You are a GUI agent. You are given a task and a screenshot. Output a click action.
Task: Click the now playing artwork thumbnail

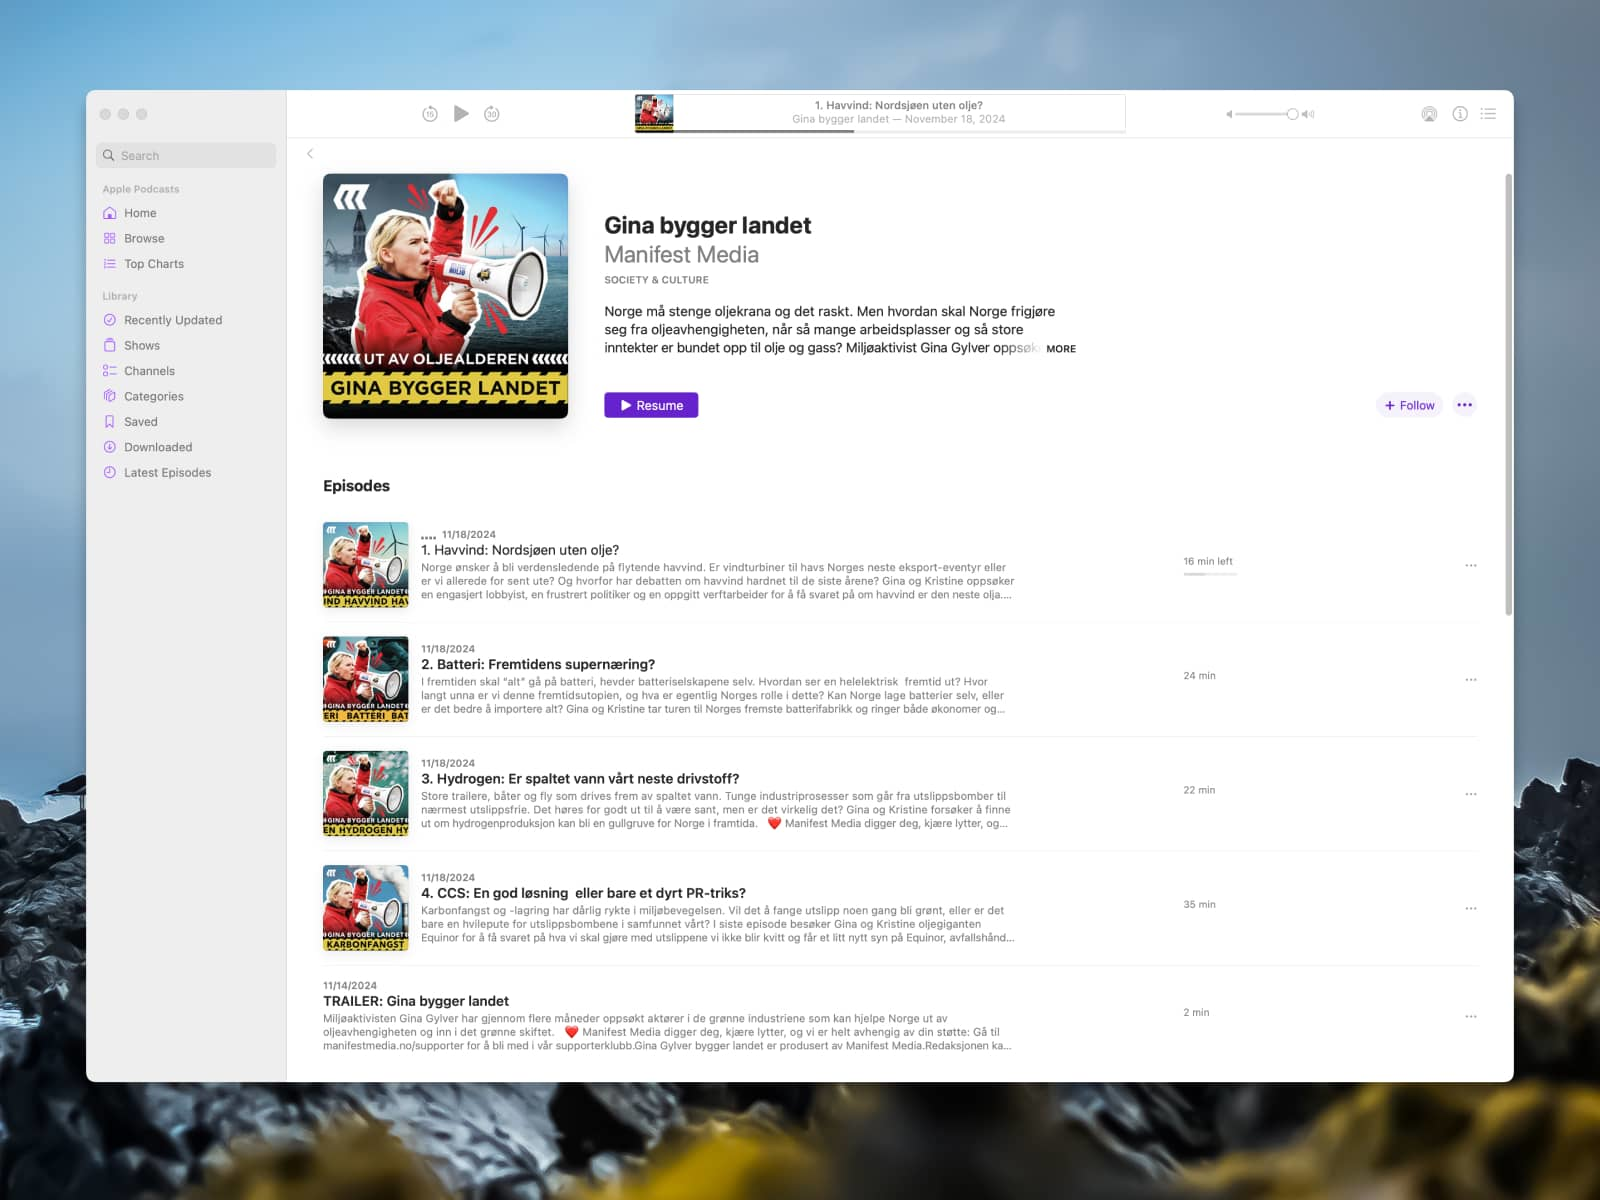(x=654, y=113)
